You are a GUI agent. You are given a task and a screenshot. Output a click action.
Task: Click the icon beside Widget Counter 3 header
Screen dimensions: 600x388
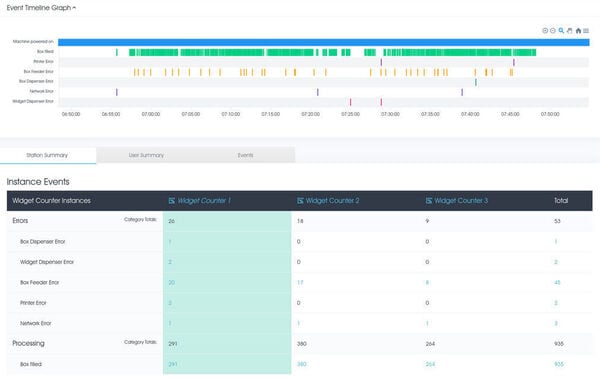pos(429,201)
